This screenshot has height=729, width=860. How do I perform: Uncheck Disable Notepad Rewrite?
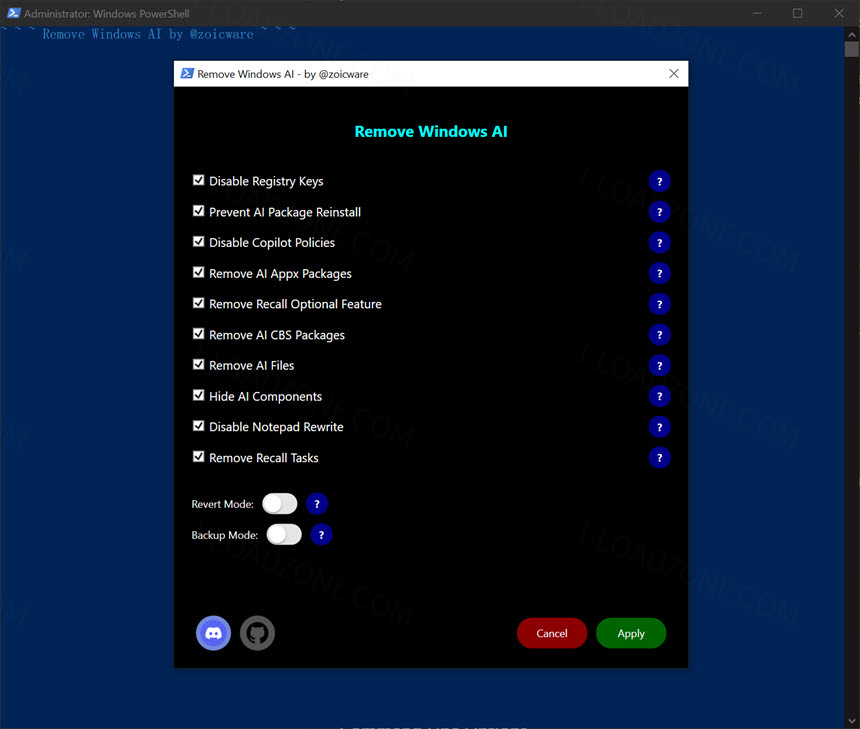[199, 426]
